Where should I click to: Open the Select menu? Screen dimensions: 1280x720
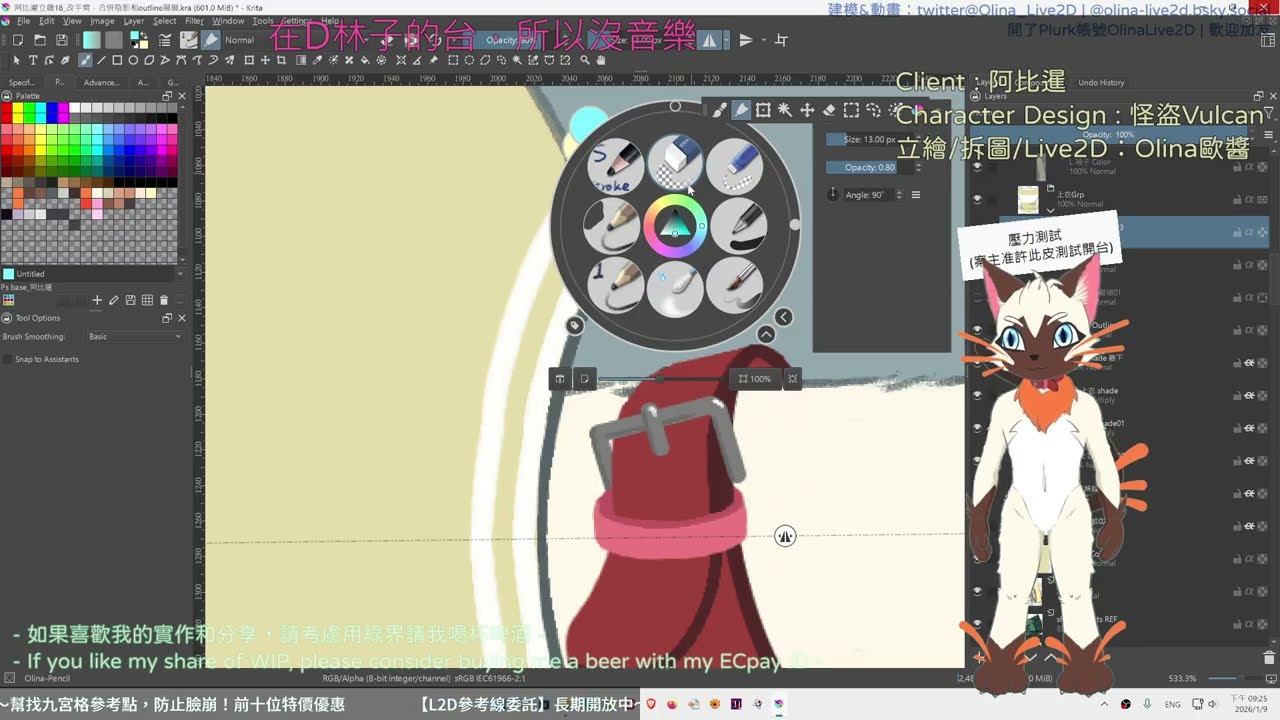coord(164,20)
